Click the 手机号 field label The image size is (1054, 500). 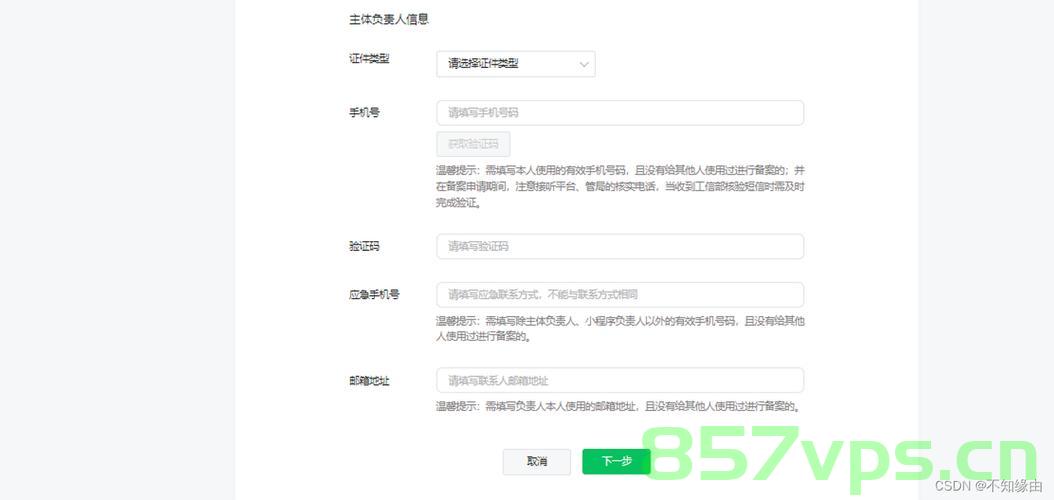click(364, 113)
